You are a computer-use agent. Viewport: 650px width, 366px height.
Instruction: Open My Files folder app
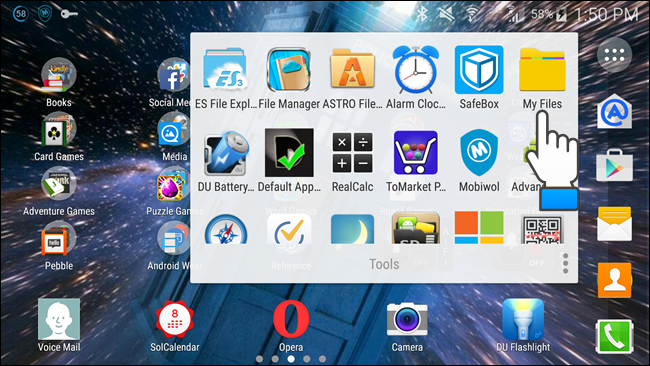[x=542, y=70]
